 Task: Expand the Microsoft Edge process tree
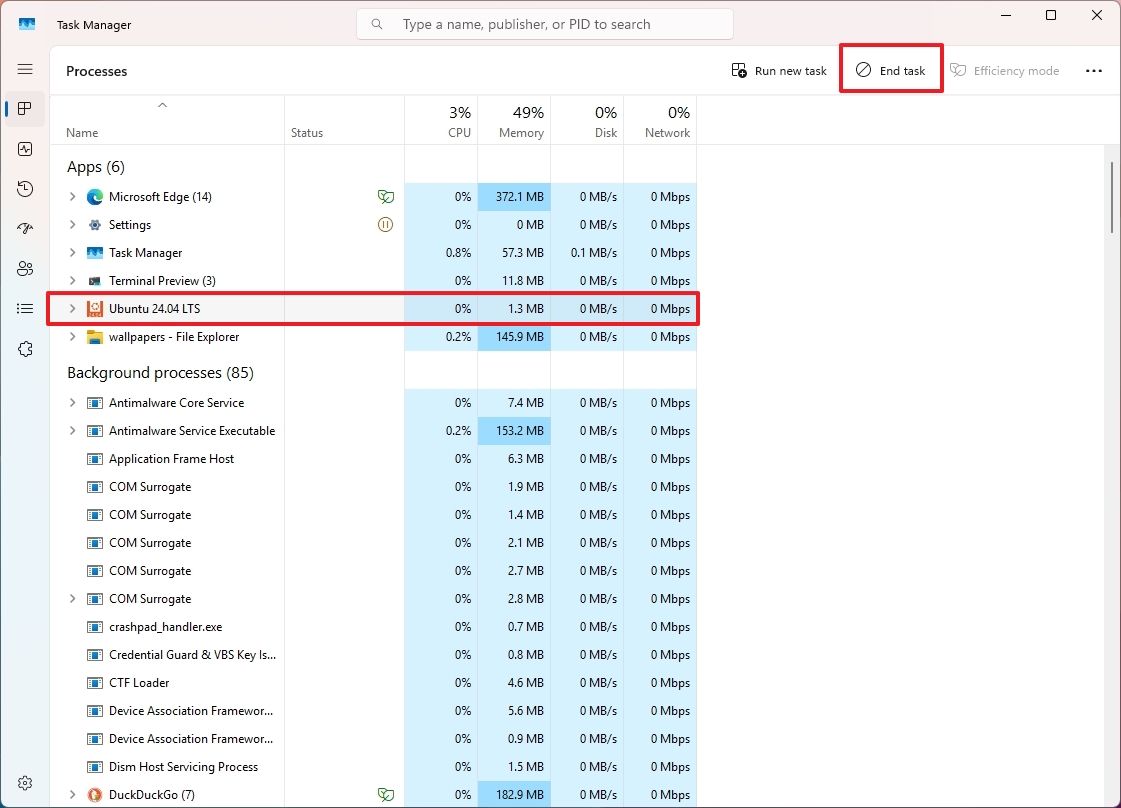tap(71, 196)
